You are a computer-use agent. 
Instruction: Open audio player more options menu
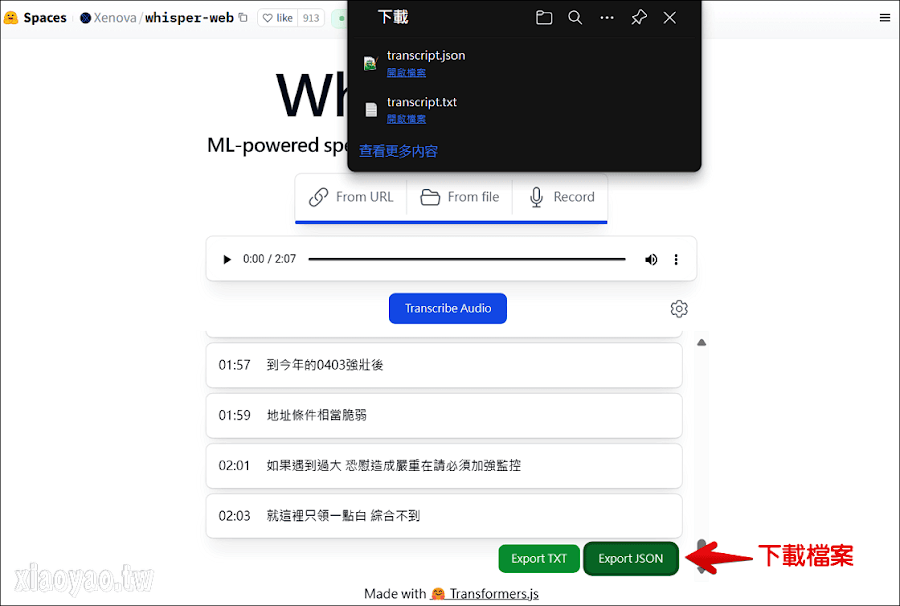pyautogui.click(x=676, y=259)
